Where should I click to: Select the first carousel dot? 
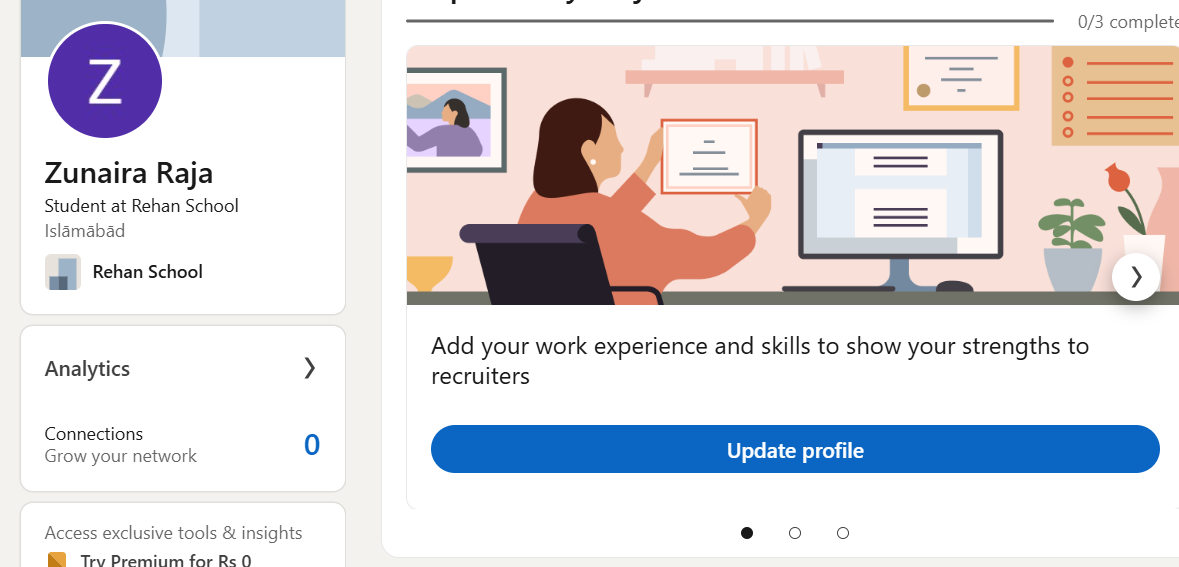click(747, 532)
